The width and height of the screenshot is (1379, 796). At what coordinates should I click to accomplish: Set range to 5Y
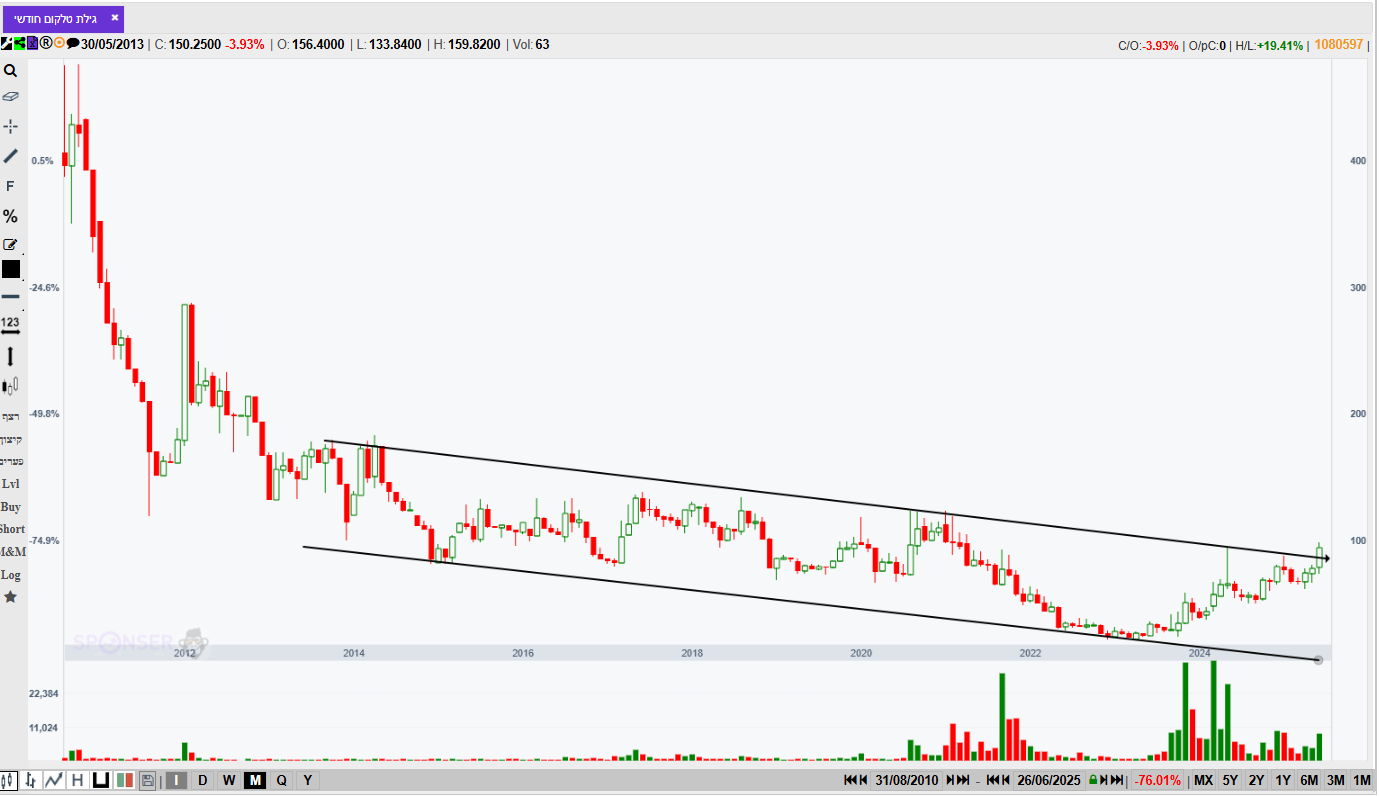tap(1230, 780)
